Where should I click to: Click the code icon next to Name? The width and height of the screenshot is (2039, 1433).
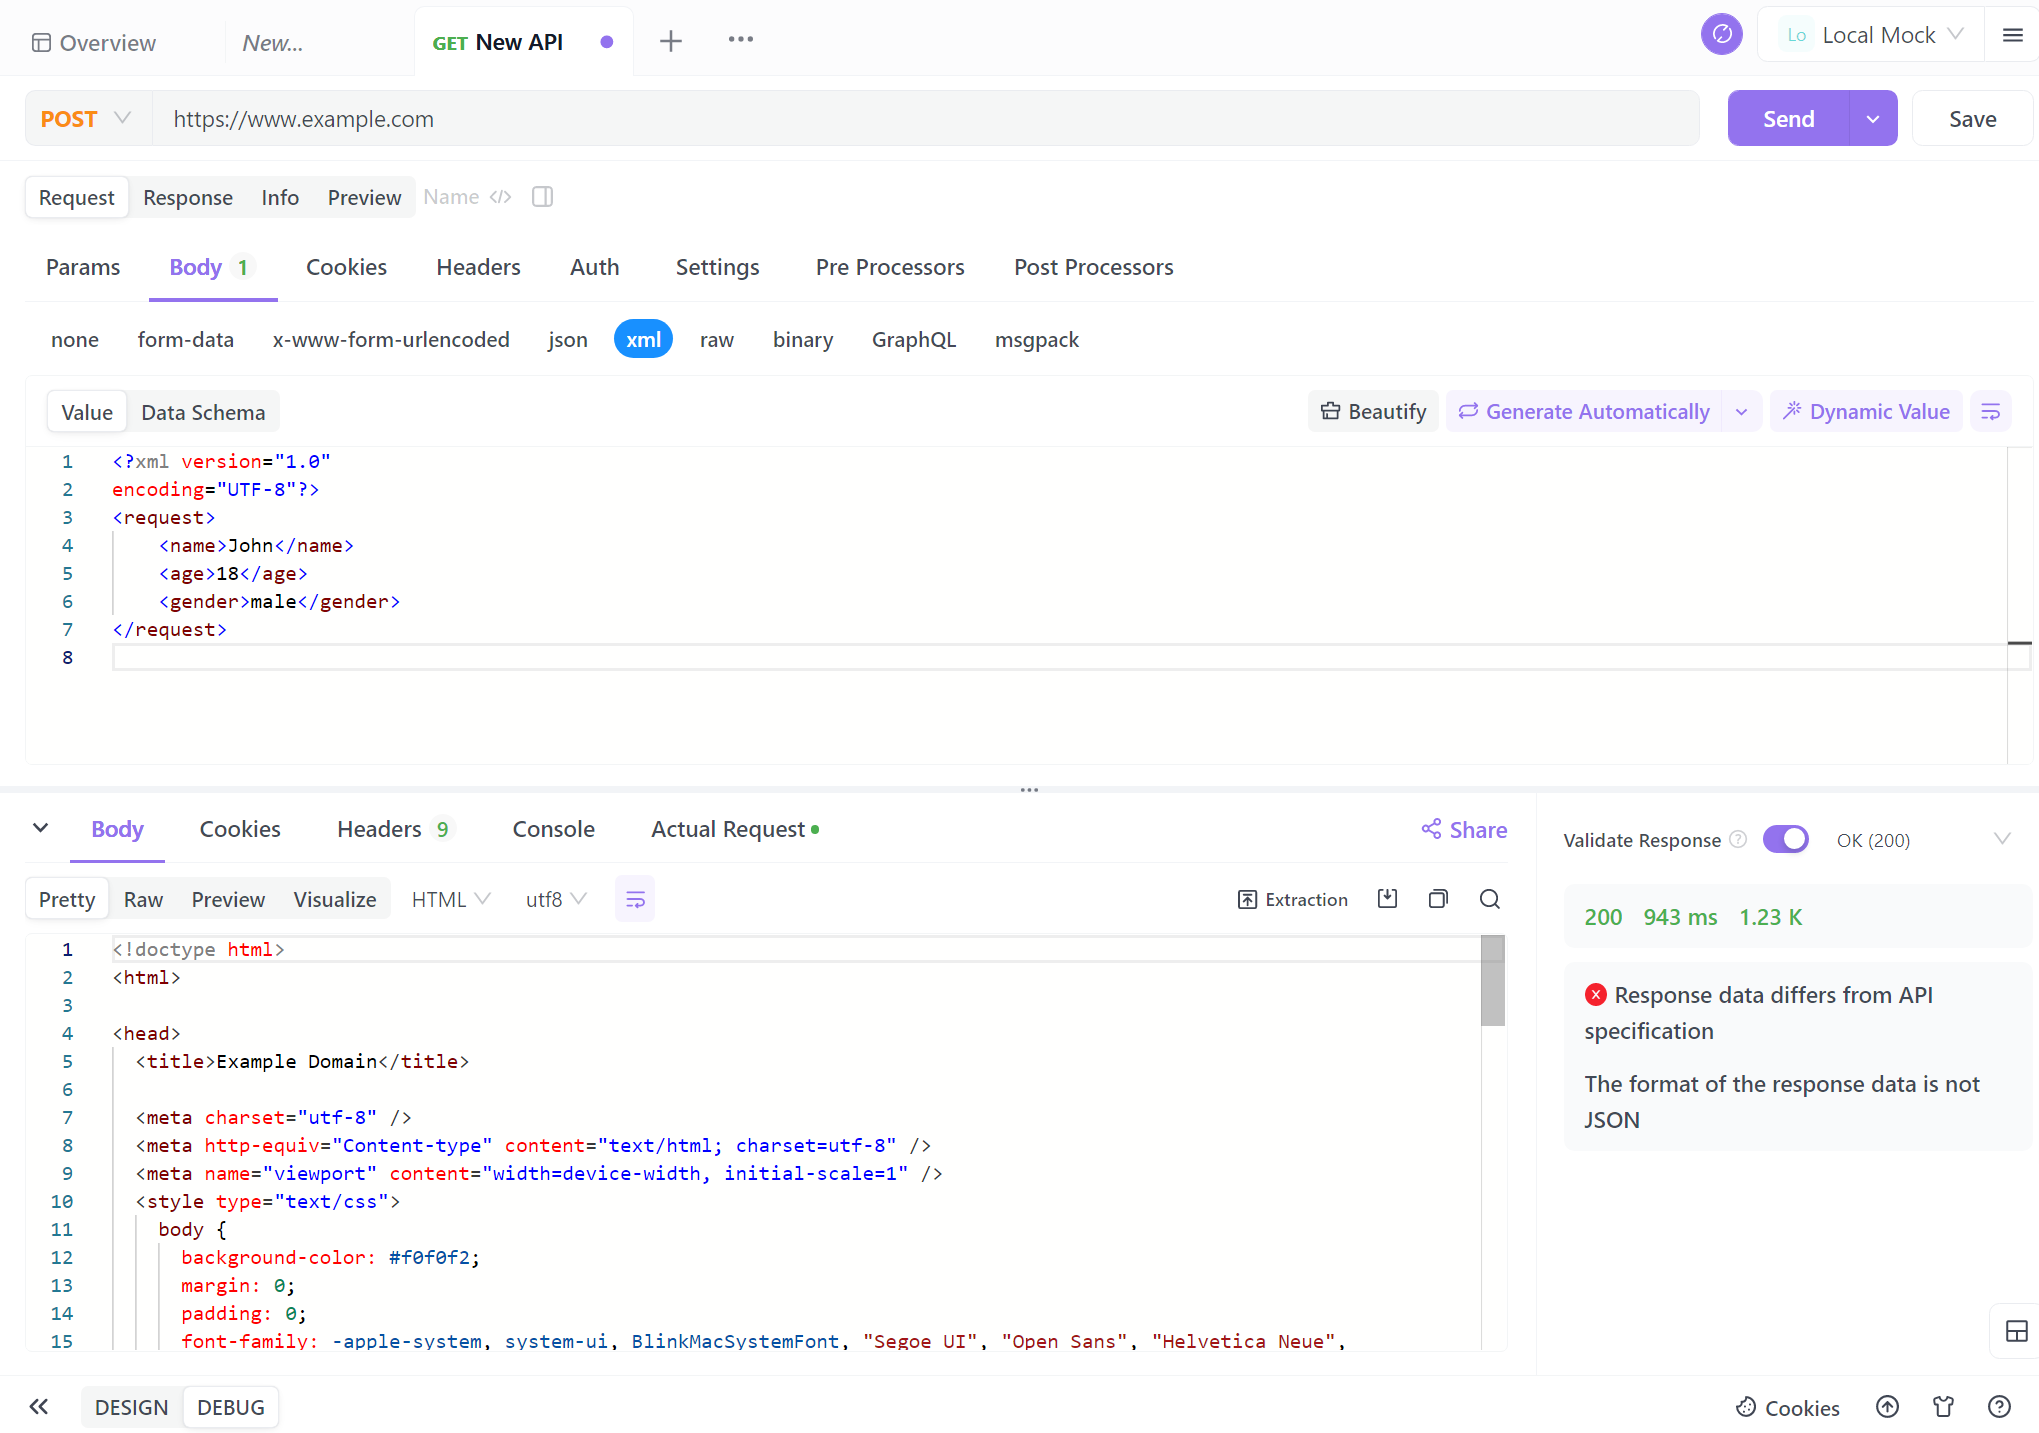pyautogui.click(x=501, y=197)
